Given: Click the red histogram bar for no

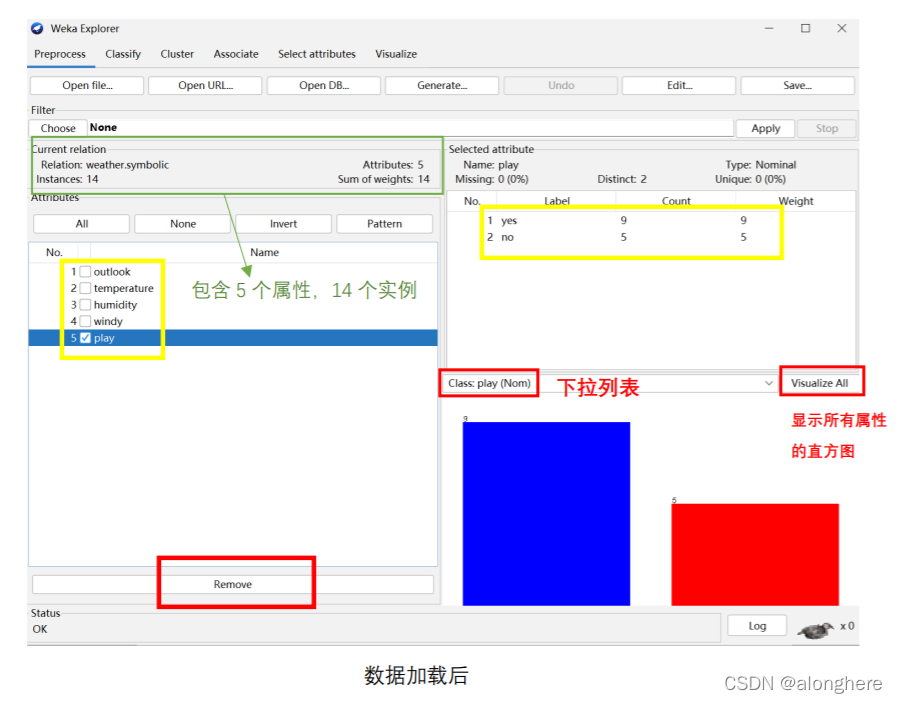Looking at the screenshot, I should pos(755,554).
